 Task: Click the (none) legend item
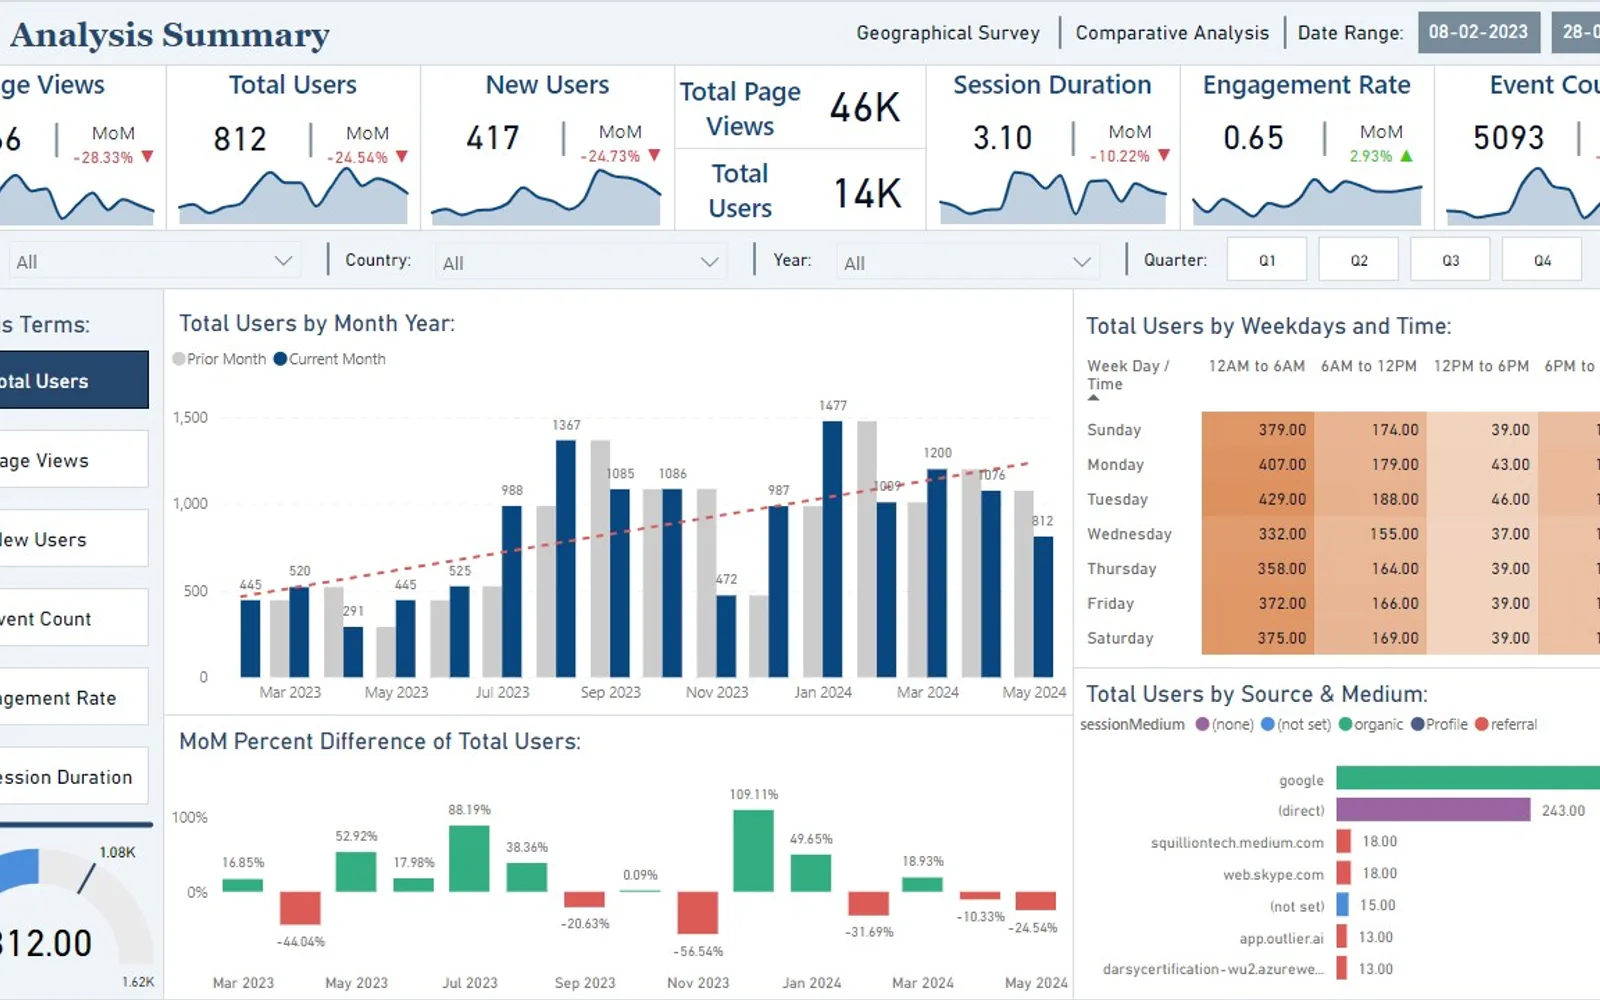[x=1224, y=724]
